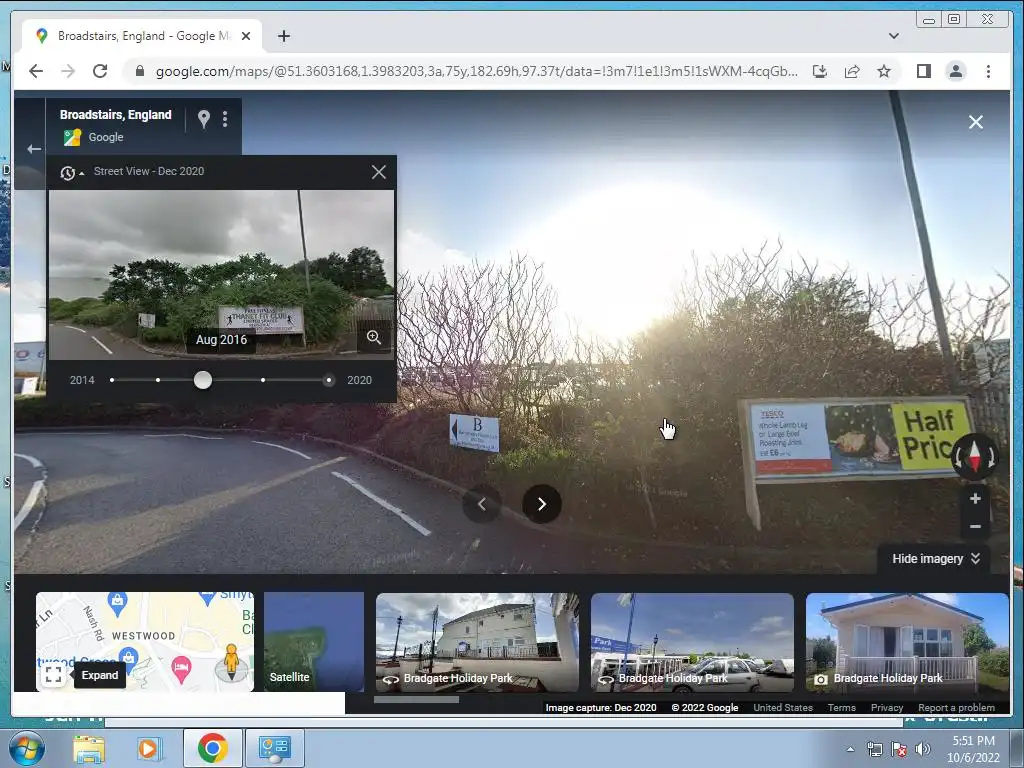The image size is (1024, 768).
Task: Open the tab search chevron
Action: 893,36
